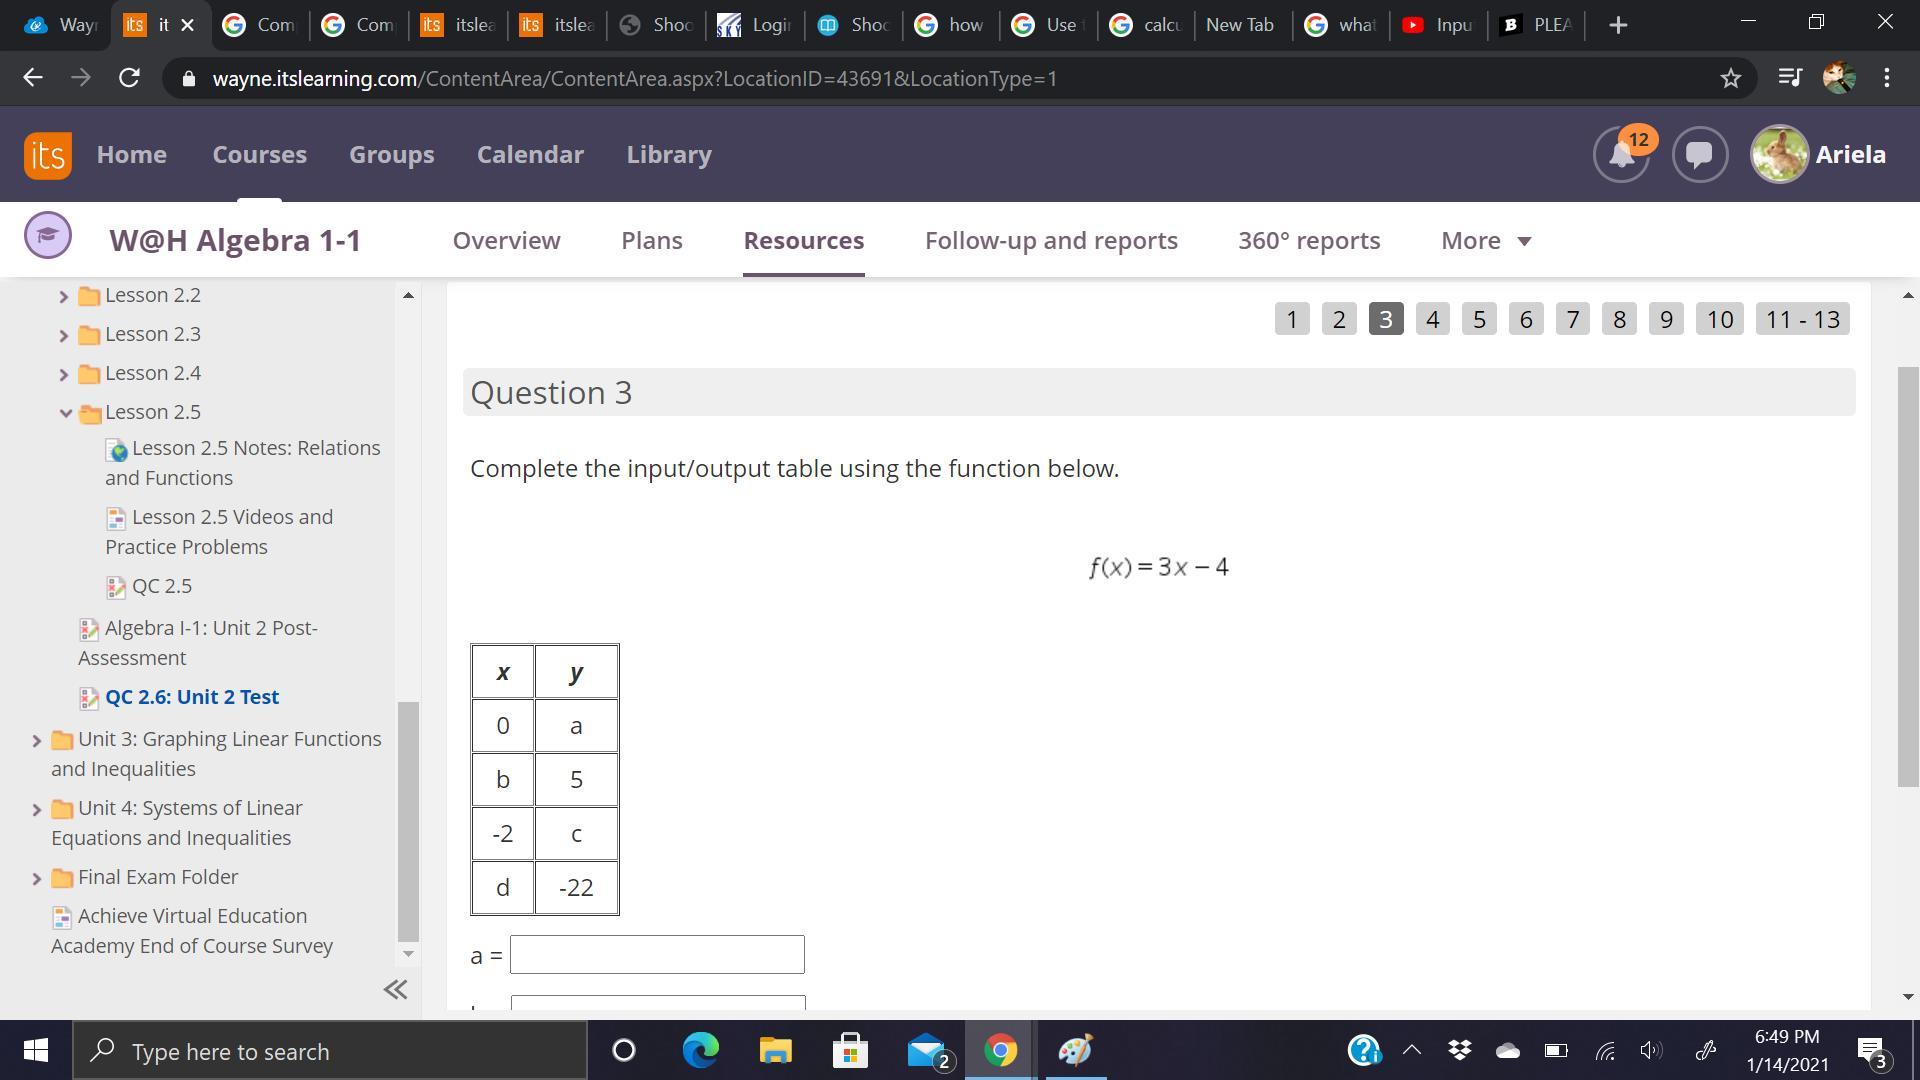Bookmark page with star icon

pyautogui.click(x=1731, y=78)
